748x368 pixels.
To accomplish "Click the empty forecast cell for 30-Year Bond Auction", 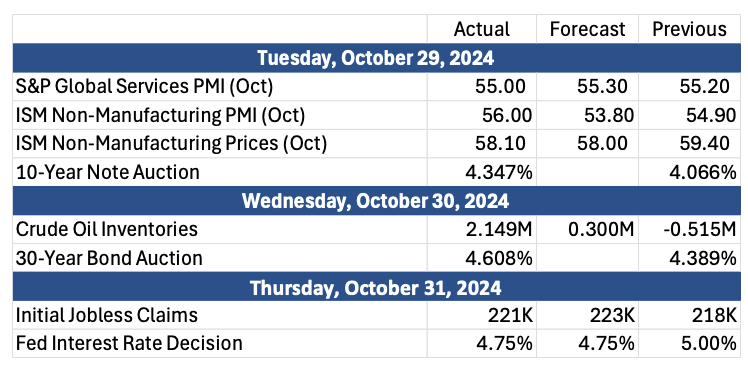I will [587, 258].
